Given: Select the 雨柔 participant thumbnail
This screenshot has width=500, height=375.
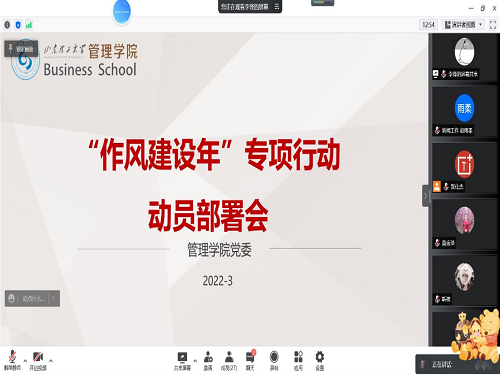Looking at the screenshot, I should 464,111.
